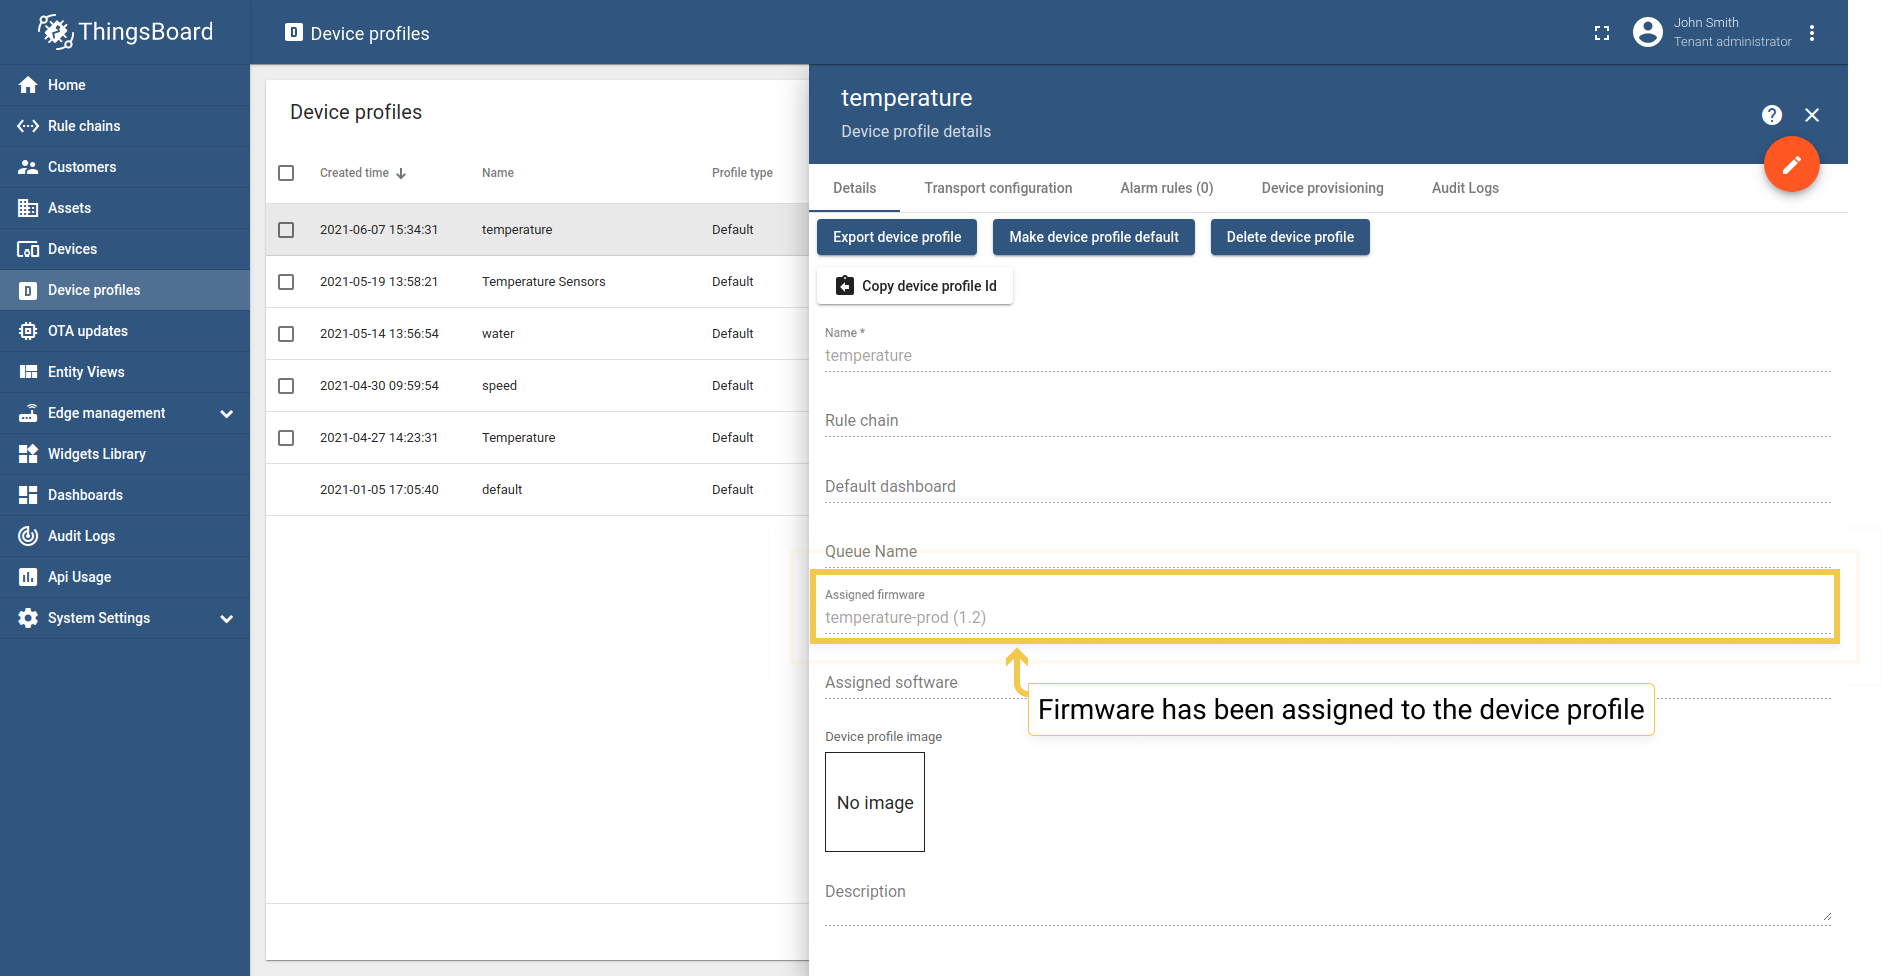Click the Export device profile button
The image size is (1882, 976).
pos(895,237)
